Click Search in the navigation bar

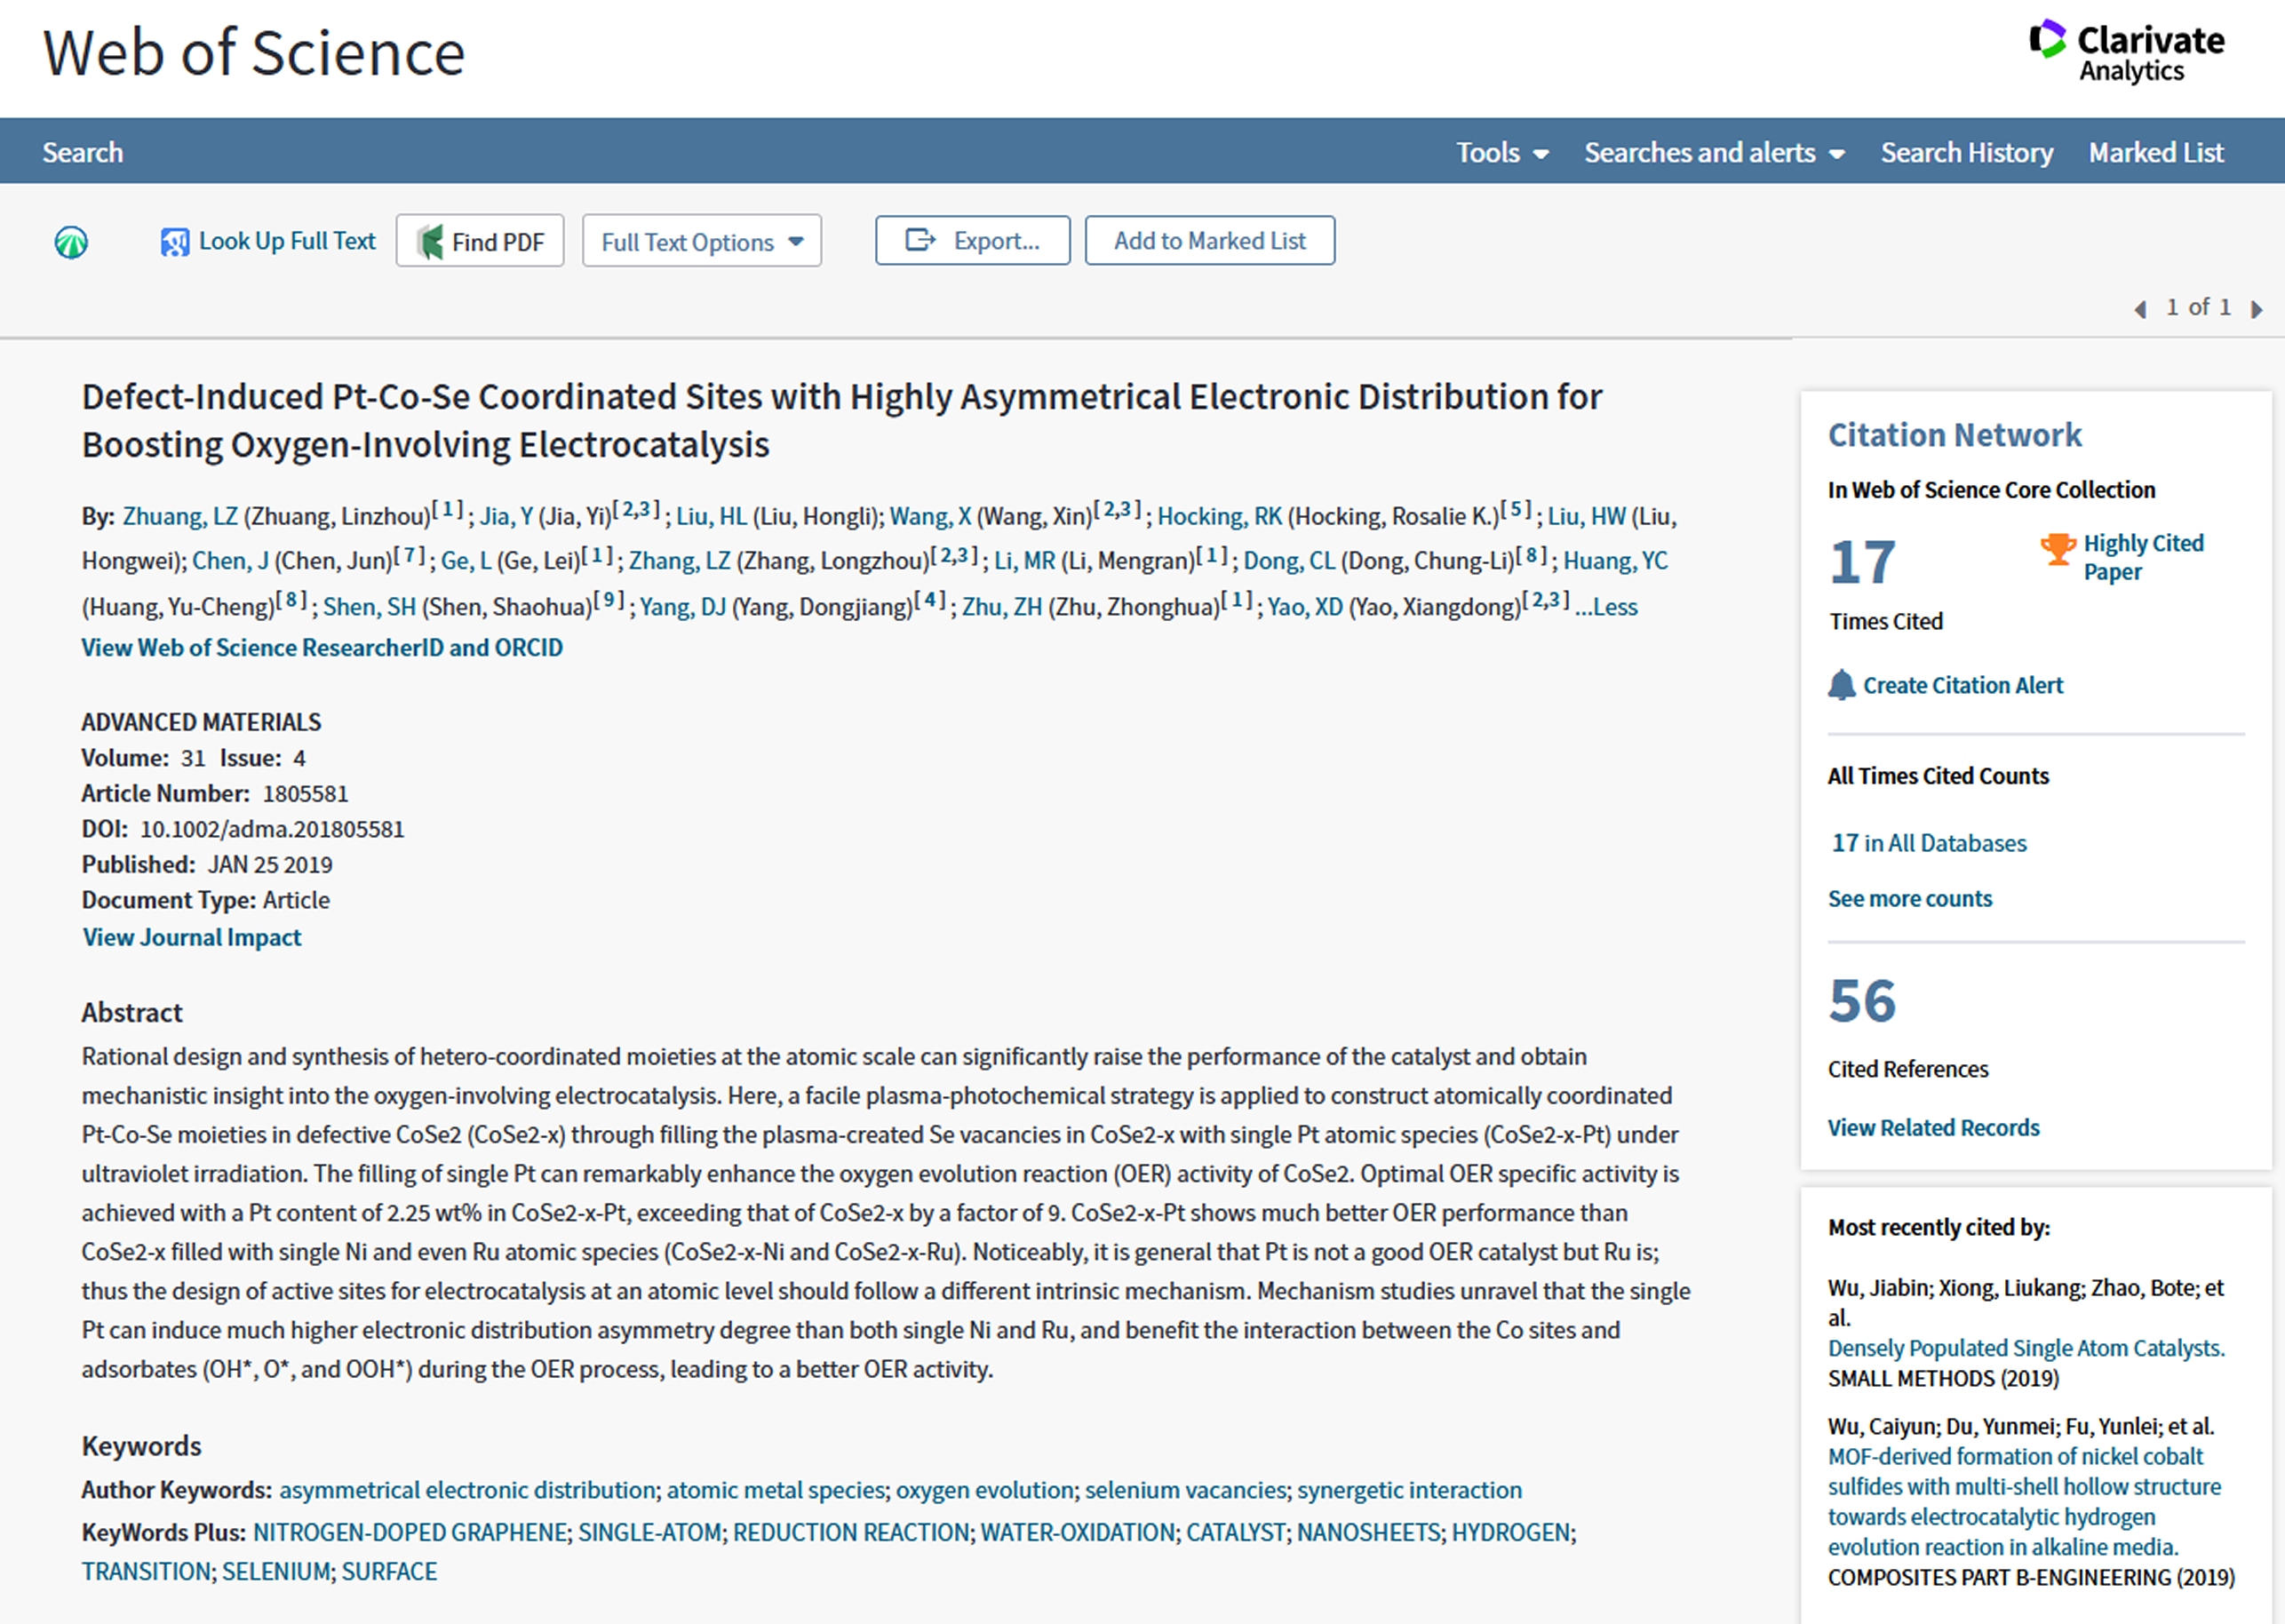coord(83,152)
